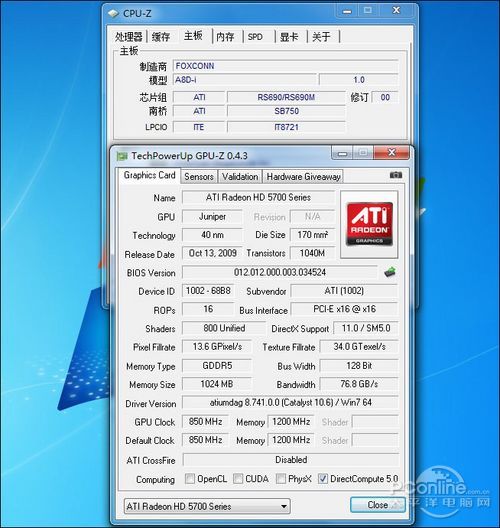Toggle the PhysX checkbox
Image resolution: width=500 pixels, height=528 pixels.
280,478
